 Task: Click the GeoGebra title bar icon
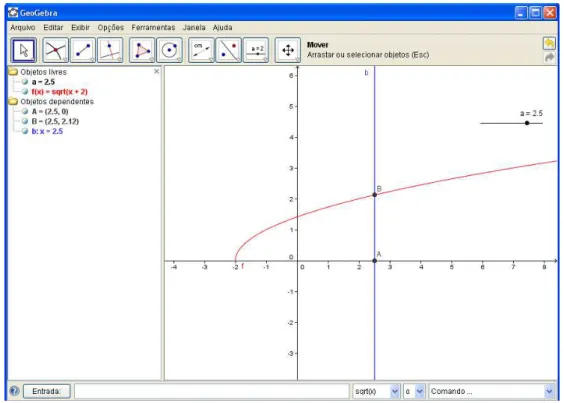13,13
